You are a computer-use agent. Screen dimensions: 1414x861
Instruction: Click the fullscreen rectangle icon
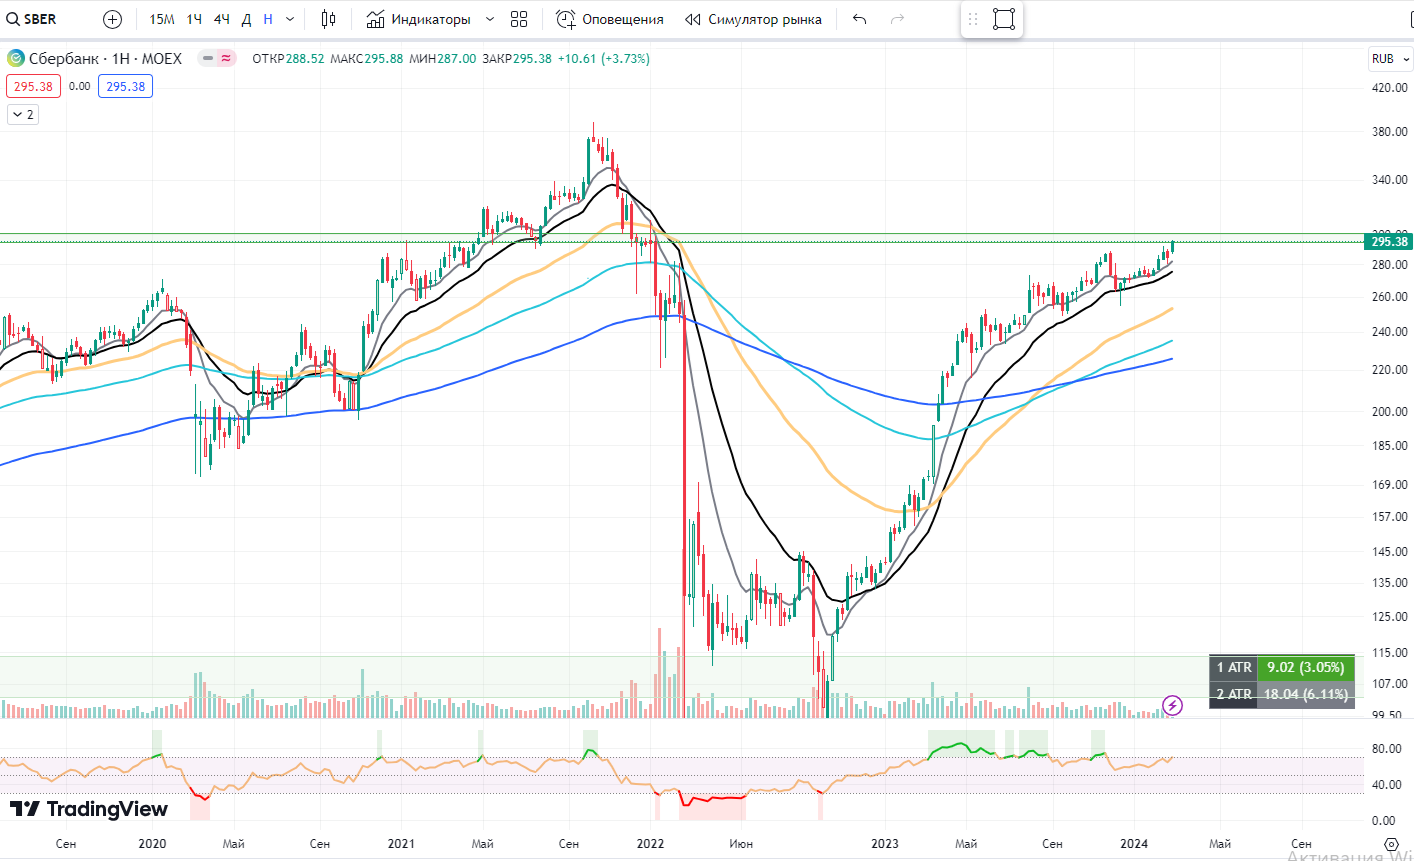point(1004,19)
